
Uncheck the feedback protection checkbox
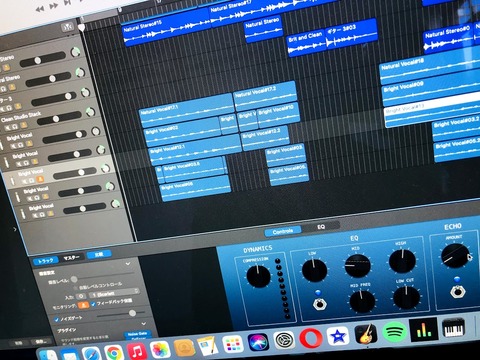[x=94, y=304]
